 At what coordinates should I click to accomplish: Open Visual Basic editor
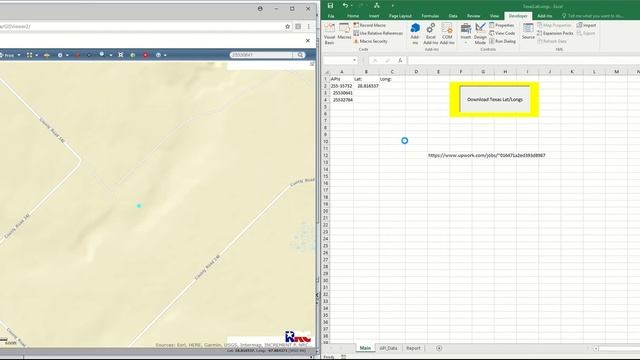[x=329, y=33]
